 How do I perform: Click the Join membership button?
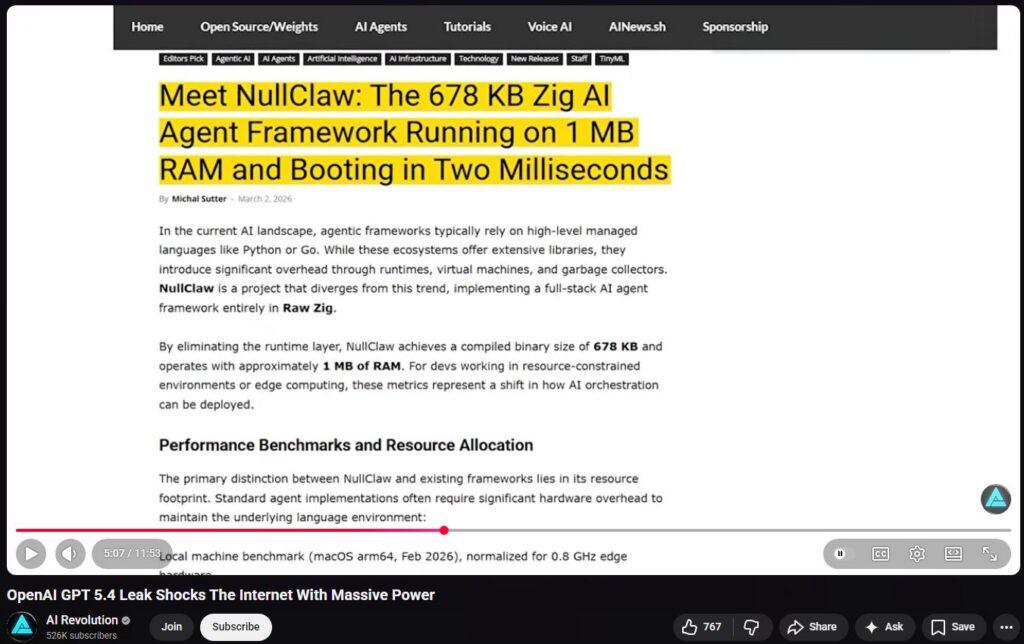(171, 627)
